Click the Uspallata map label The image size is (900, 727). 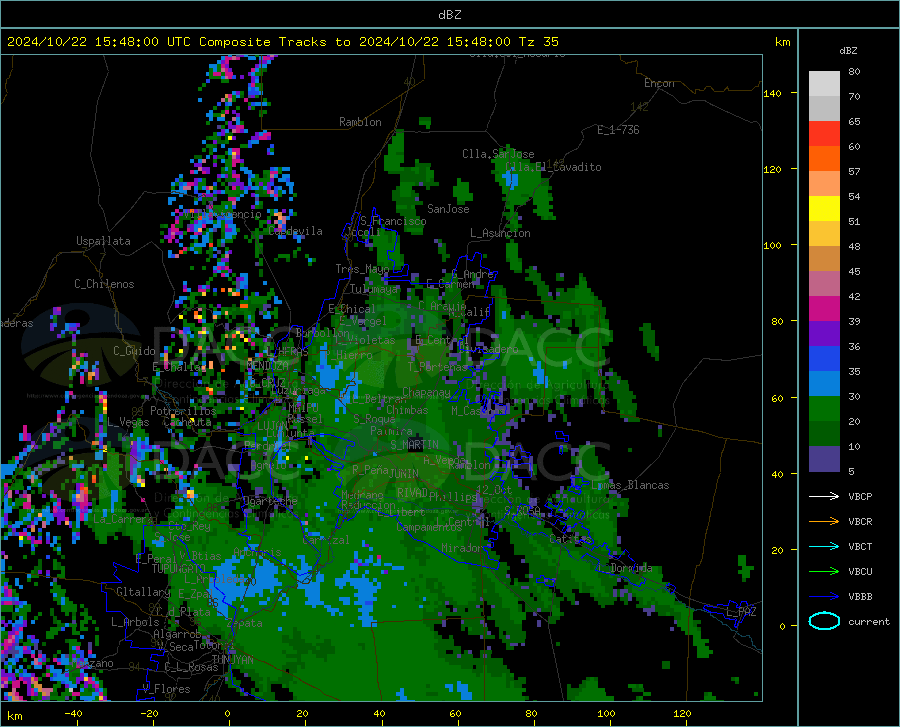coord(103,241)
